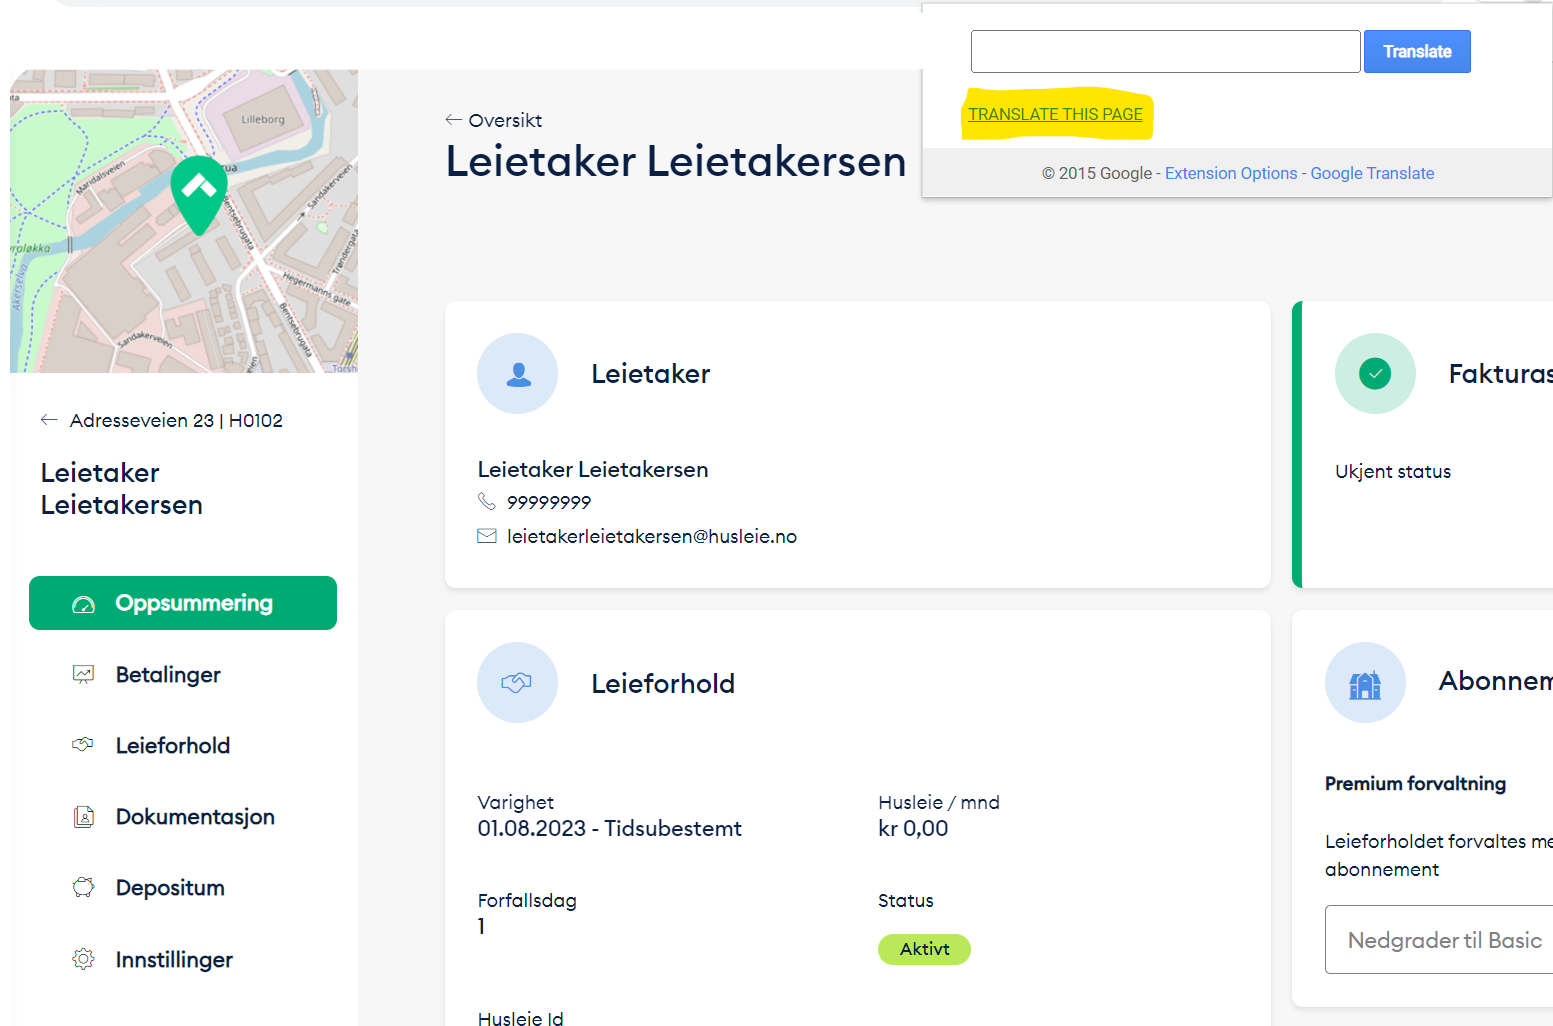Click the Nedgrader til Basic button
The image size is (1553, 1026).
point(1443,940)
